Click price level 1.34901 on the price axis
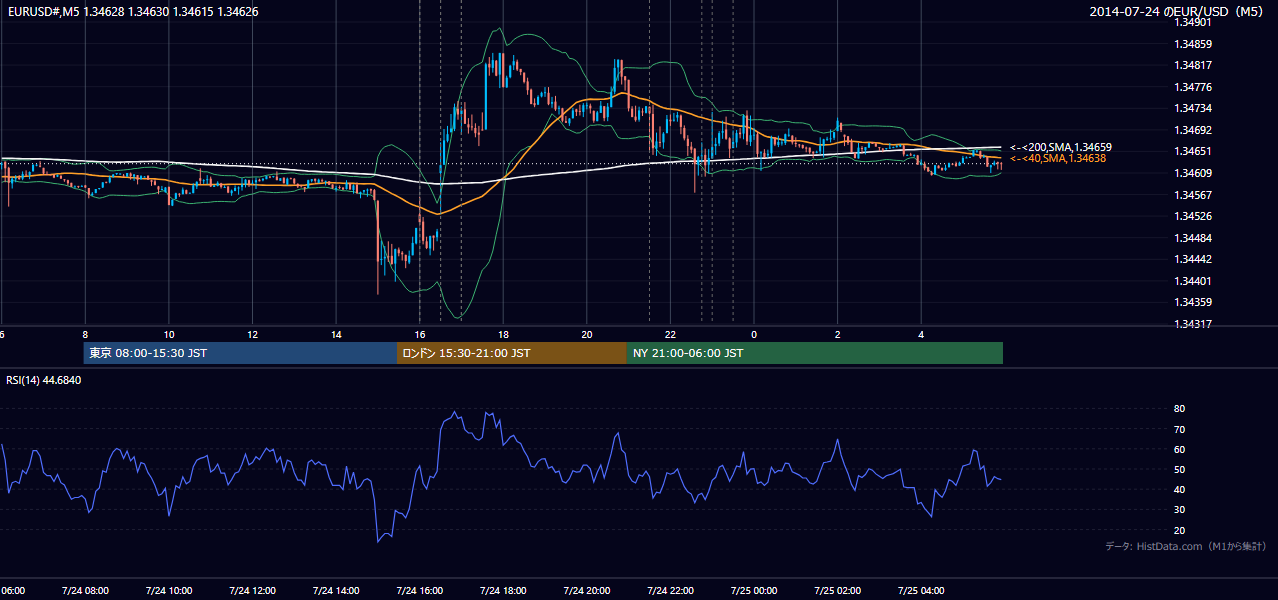The height and width of the screenshot is (600, 1278). click(1194, 22)
